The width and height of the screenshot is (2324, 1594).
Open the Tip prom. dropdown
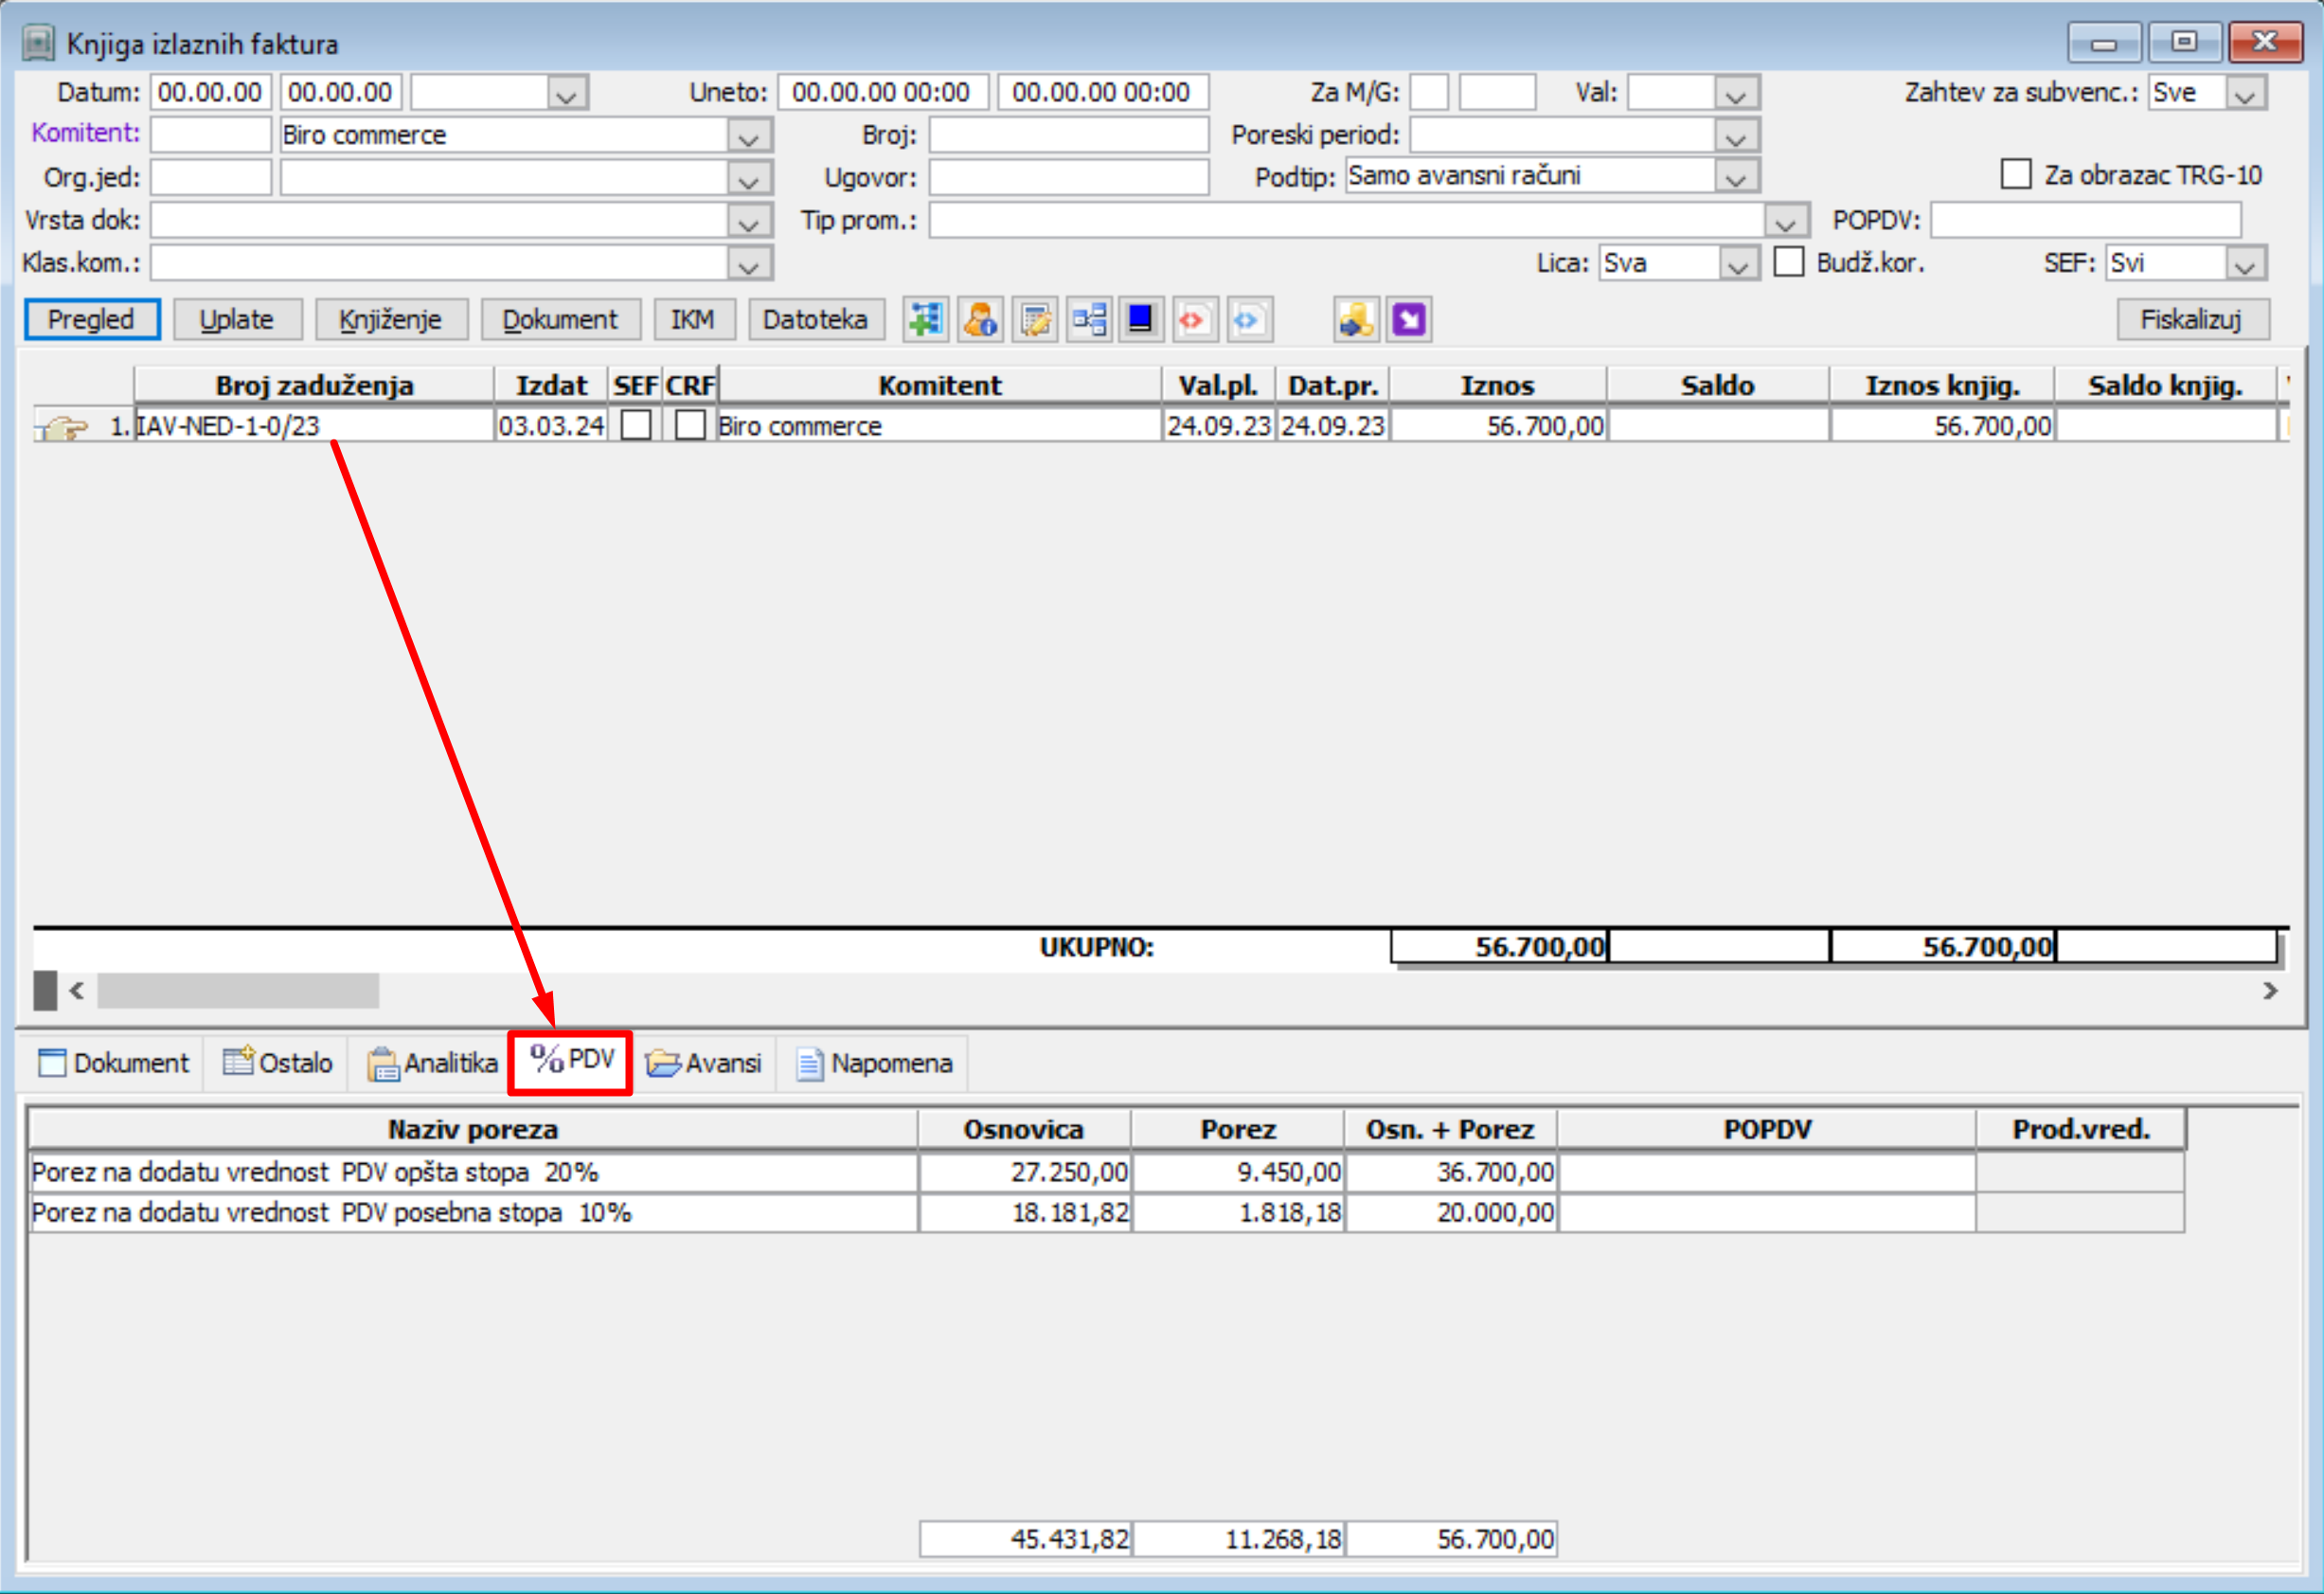pyautogui.click(x=1786, y=220)
